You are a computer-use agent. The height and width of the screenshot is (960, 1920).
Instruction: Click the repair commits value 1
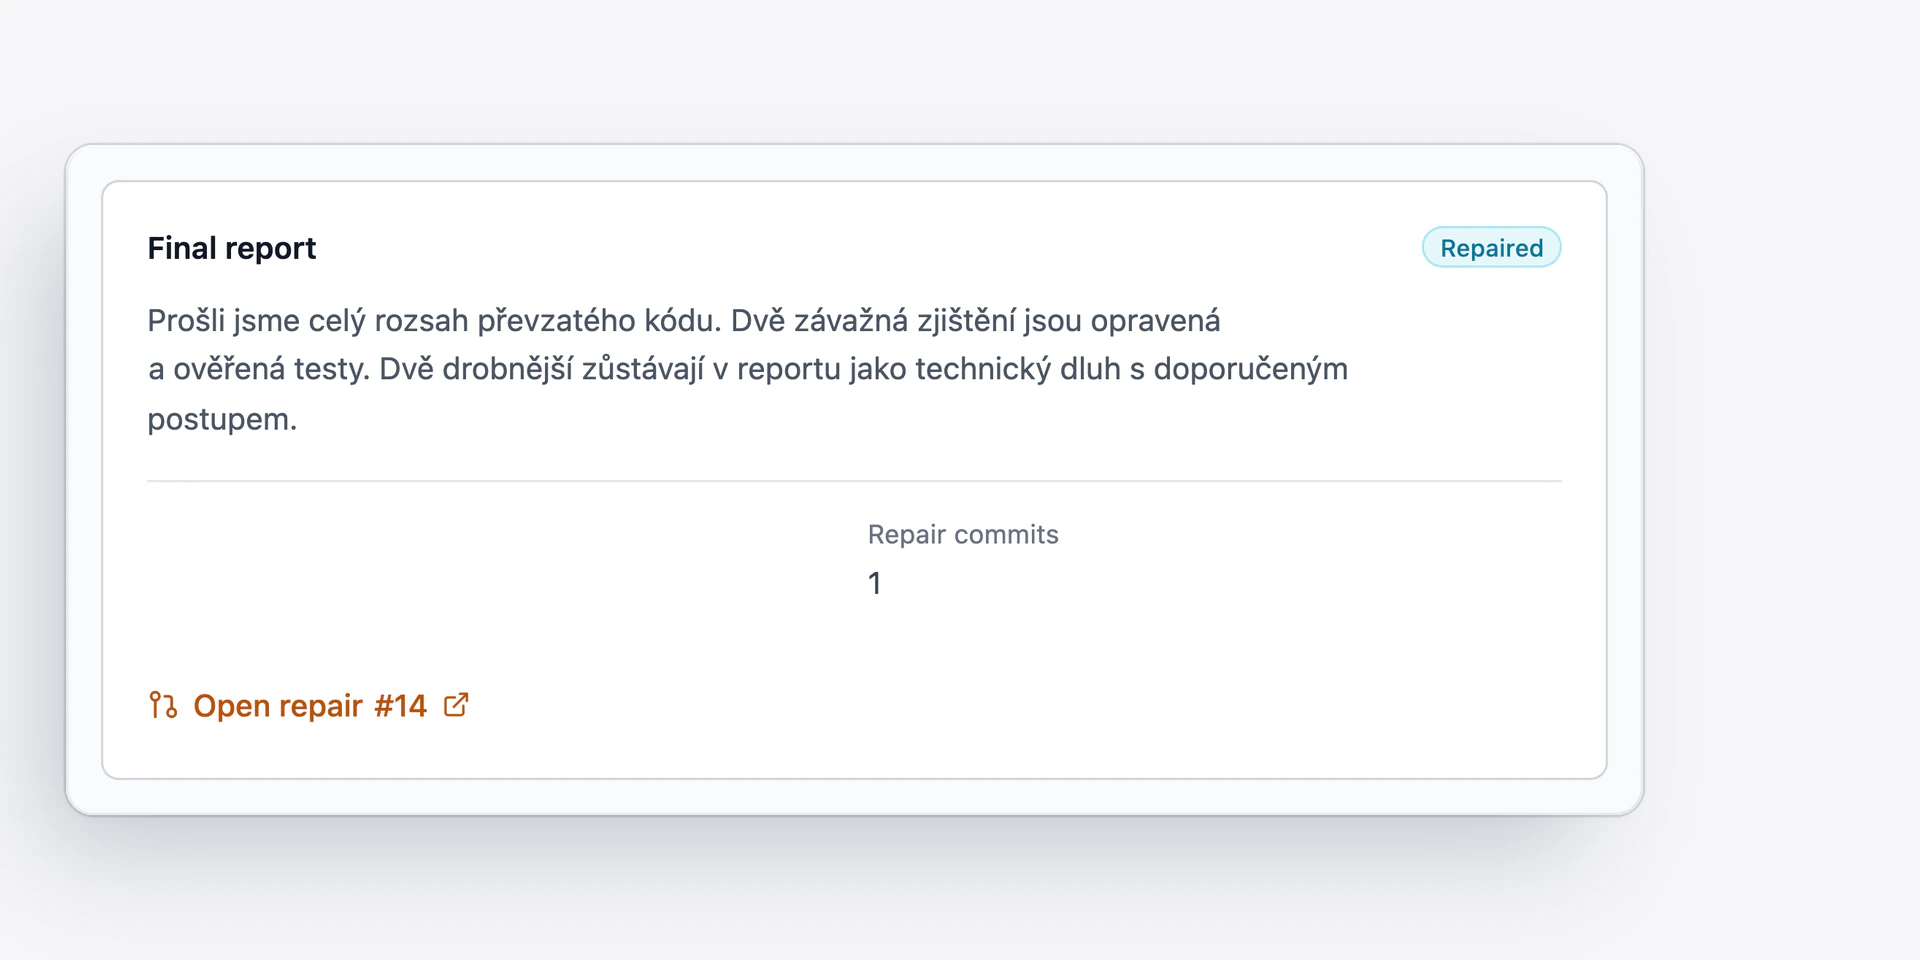coord(875,583)
